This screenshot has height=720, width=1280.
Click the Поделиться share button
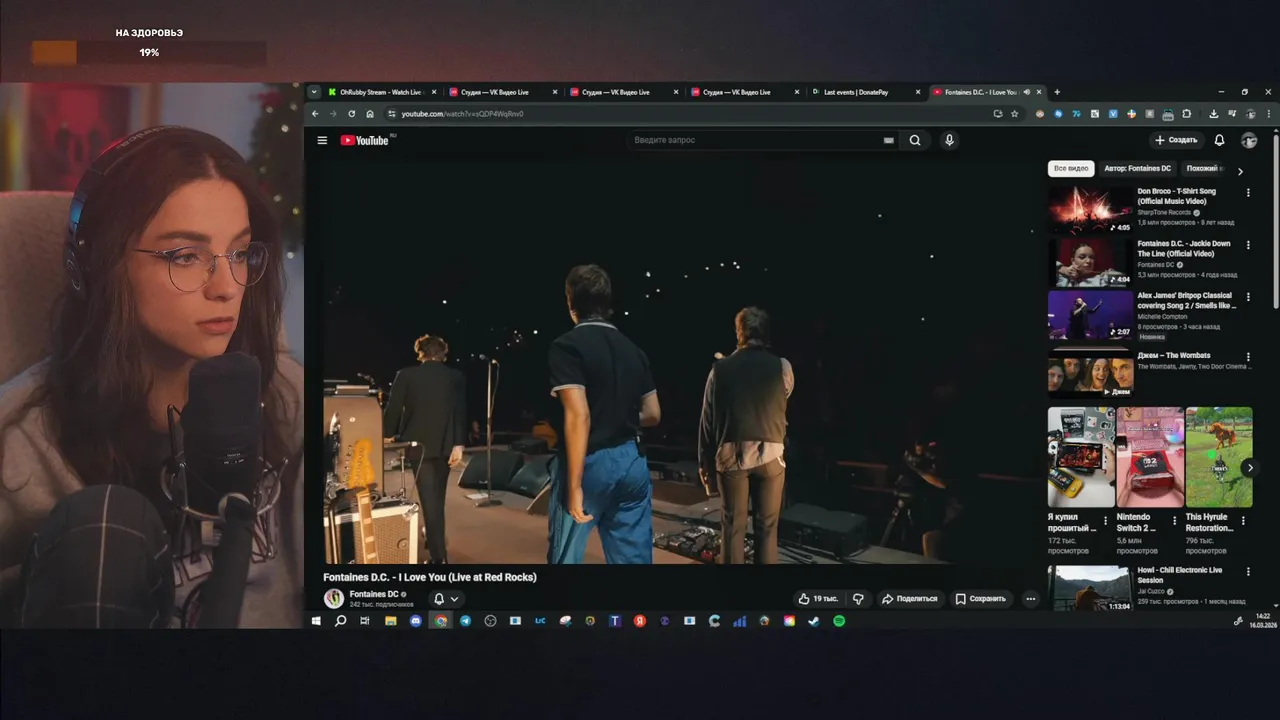tap(909, 599)
